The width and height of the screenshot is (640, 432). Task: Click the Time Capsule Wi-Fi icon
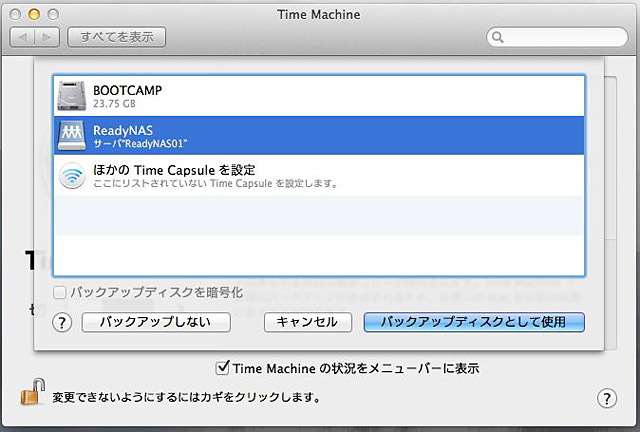click(x=74, y=176)
